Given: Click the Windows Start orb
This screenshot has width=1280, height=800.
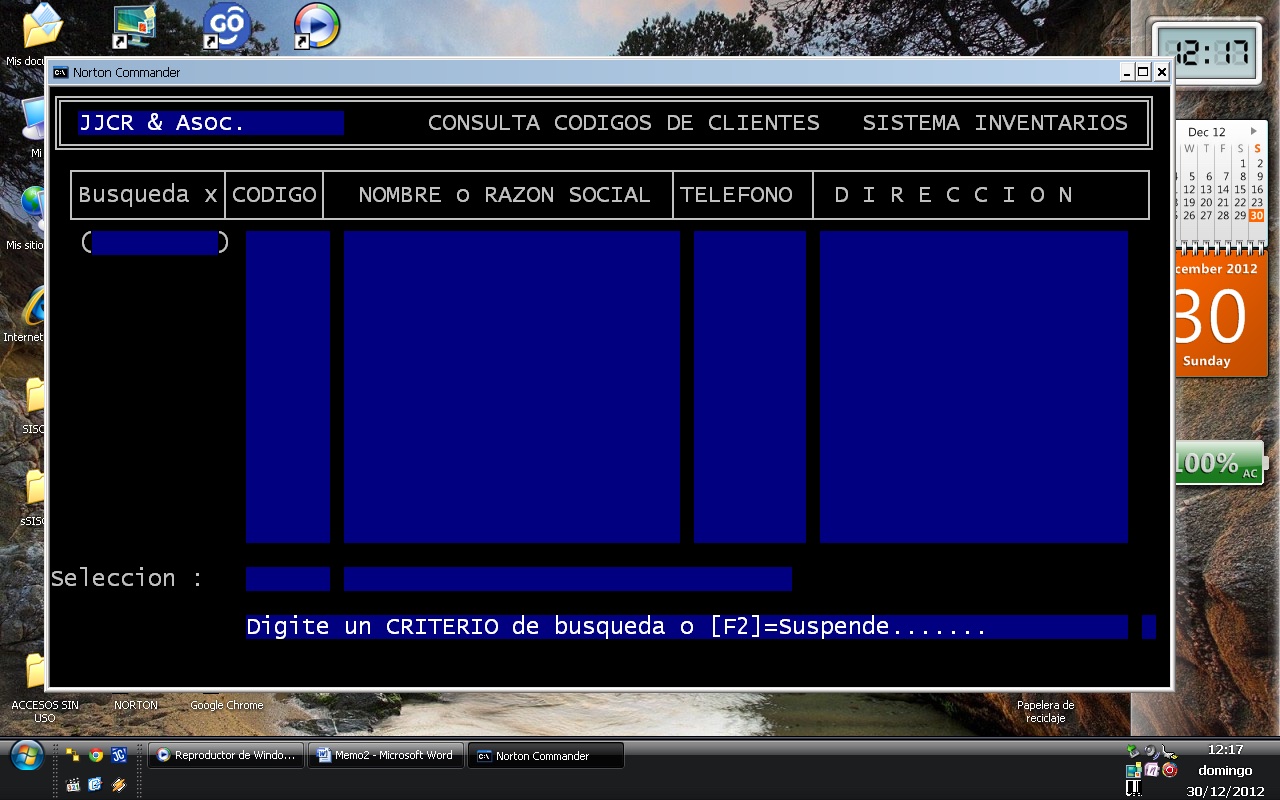Looking at the screenshot, I should click(26, 755).
